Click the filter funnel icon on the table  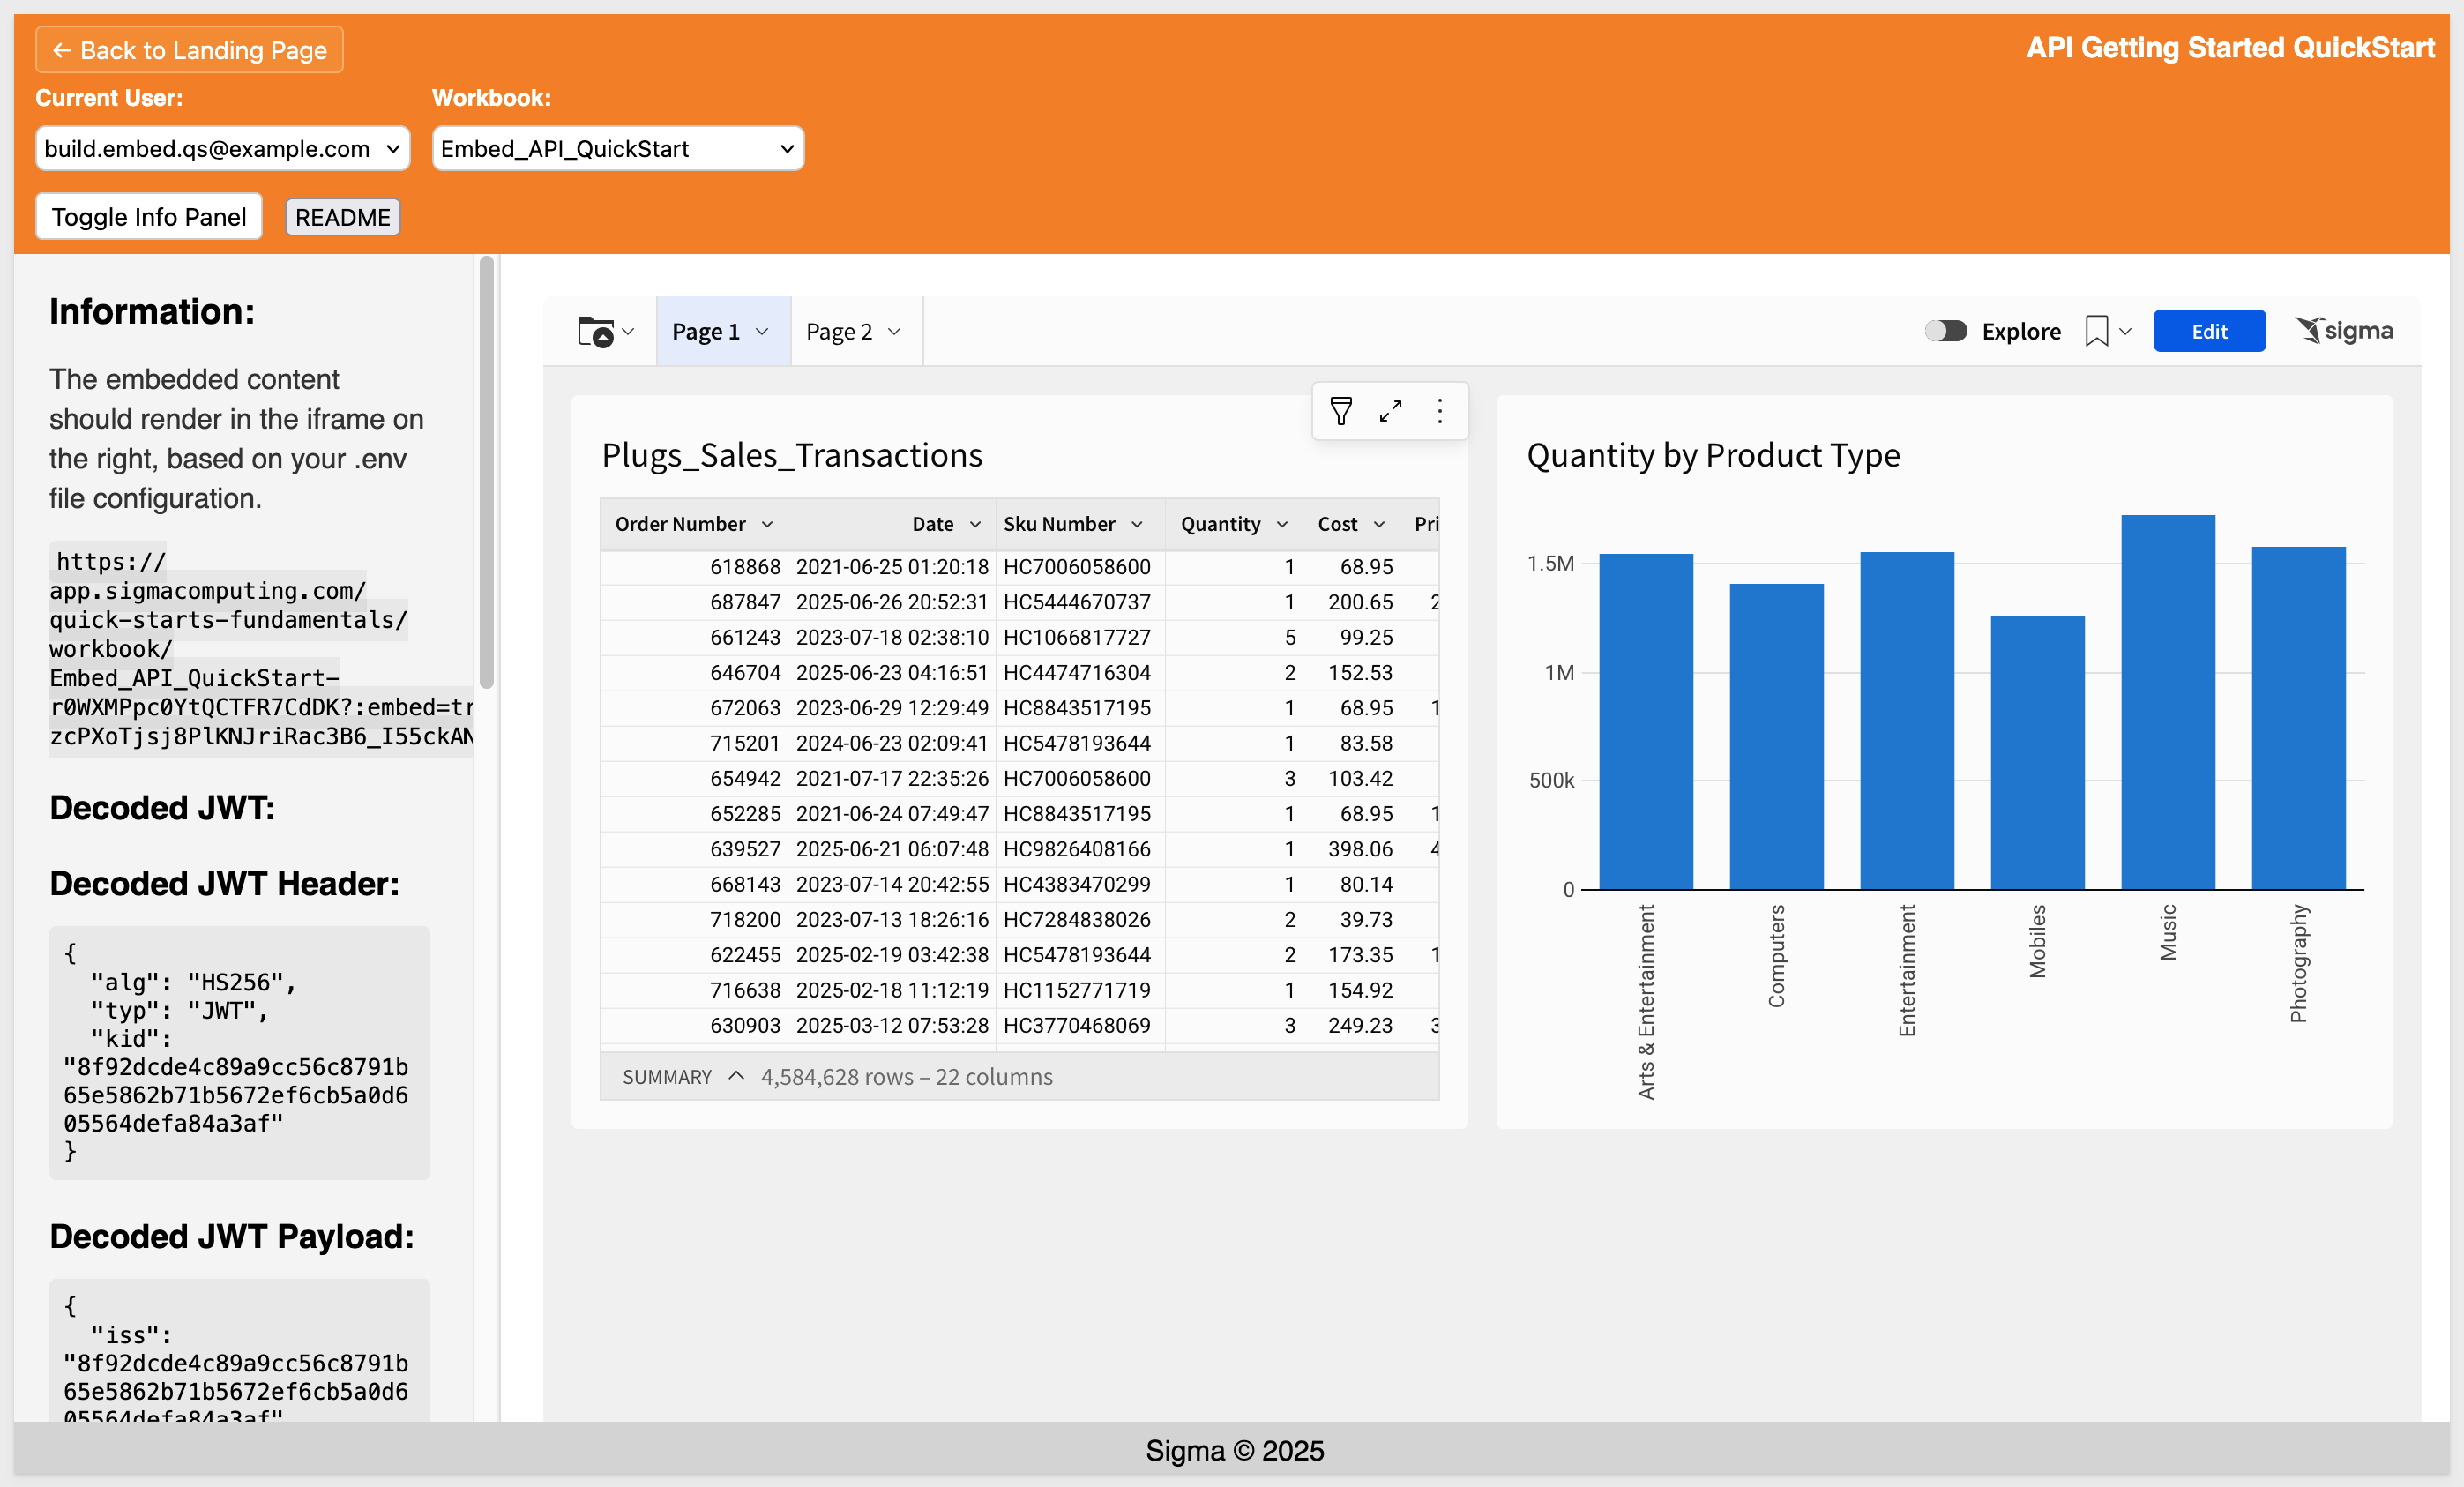[x=1341, y=411]
